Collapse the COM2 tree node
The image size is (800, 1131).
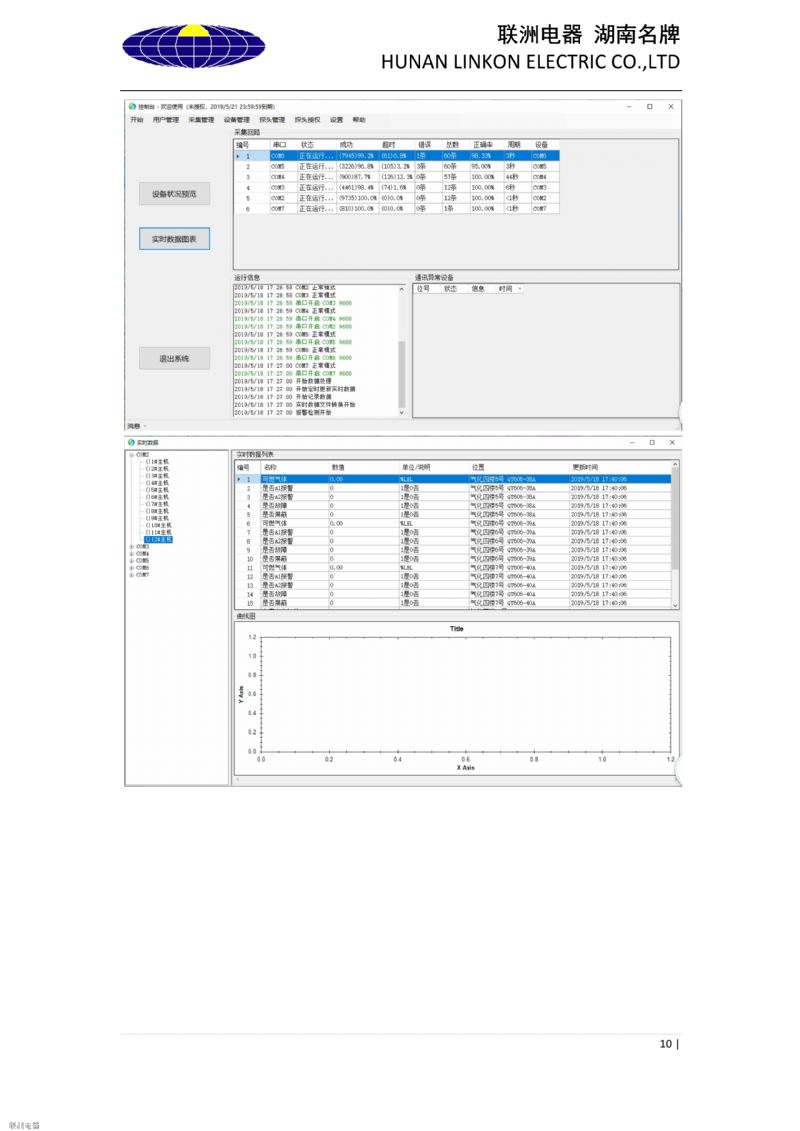tap(131, 454)
